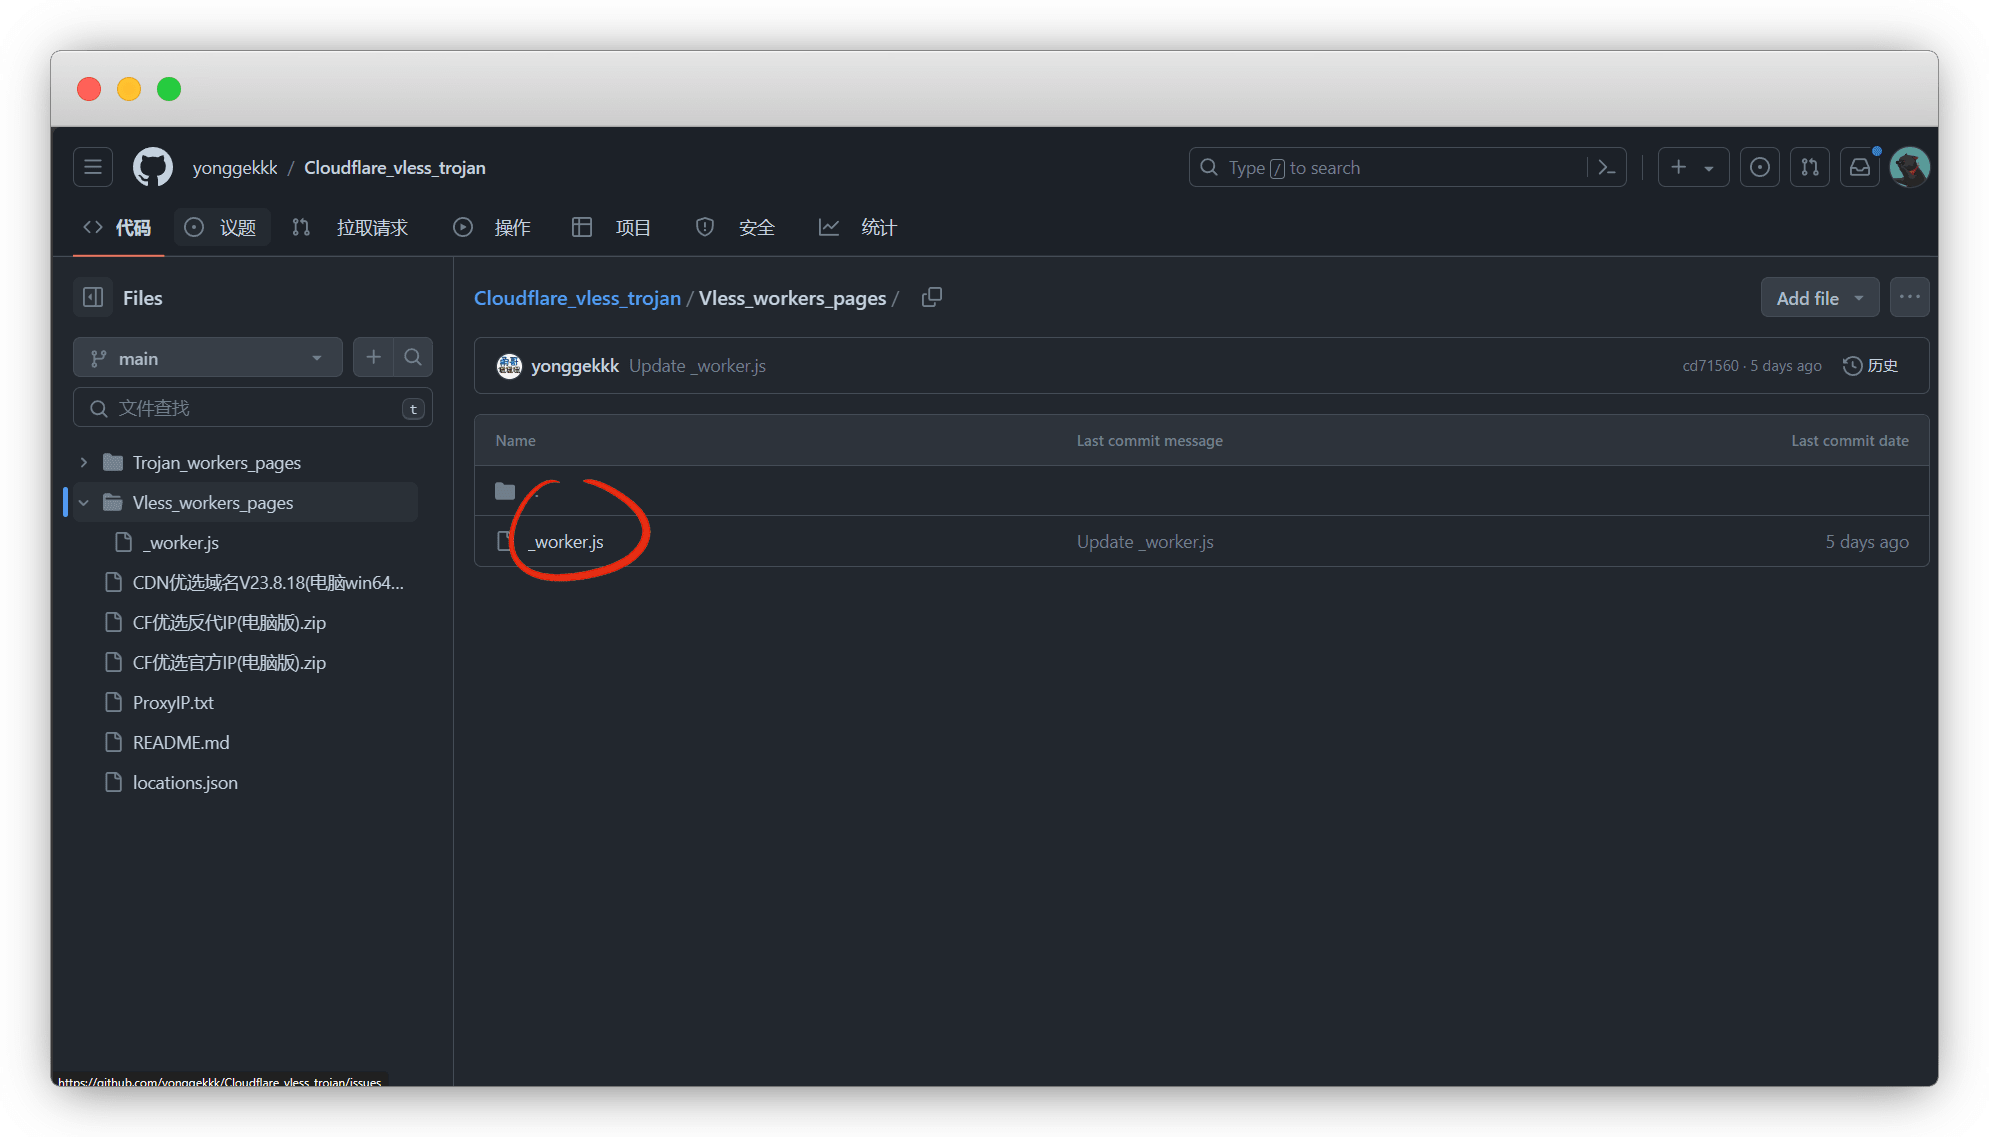
Task: Click Cloudflare_vless_trojan breadcrumb link
Action: [577, 298]
